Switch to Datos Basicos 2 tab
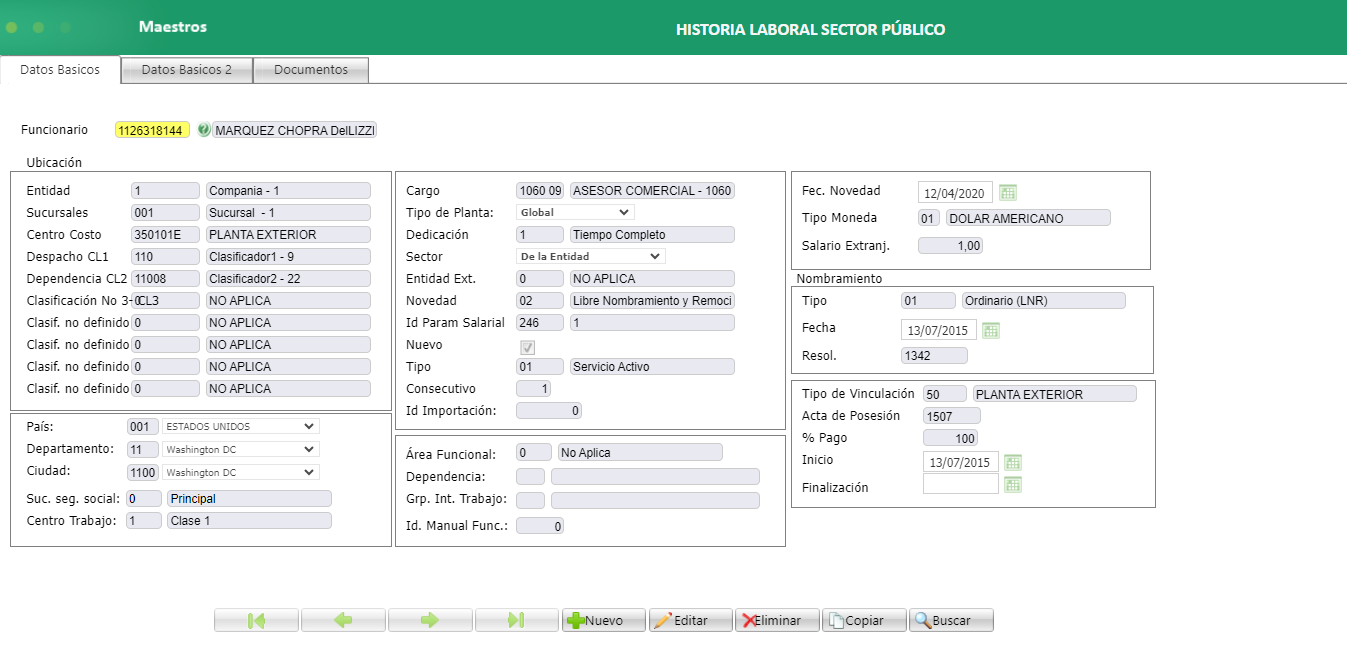The height and width of the screenshot is (664, 1347). pos(187,70)
